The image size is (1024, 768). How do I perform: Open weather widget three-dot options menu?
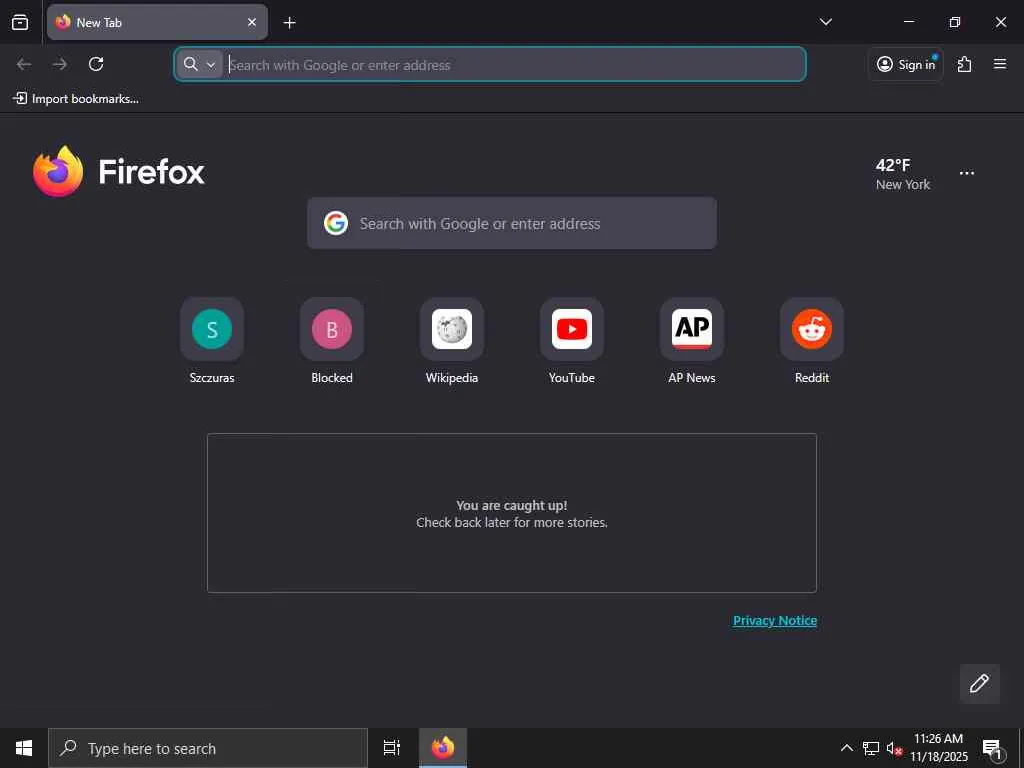point(967,173)
